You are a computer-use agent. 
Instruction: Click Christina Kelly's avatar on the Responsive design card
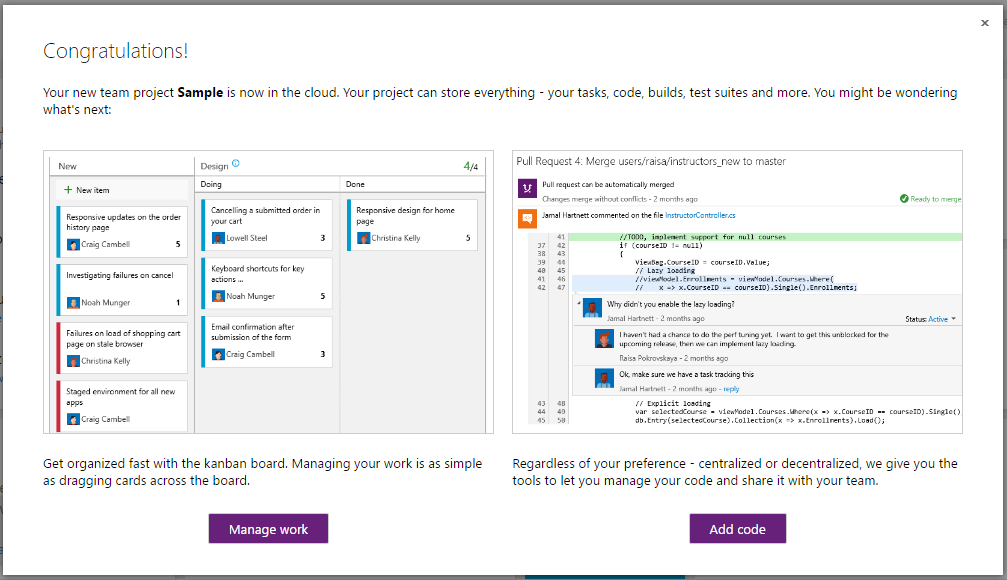pos(363,238)
